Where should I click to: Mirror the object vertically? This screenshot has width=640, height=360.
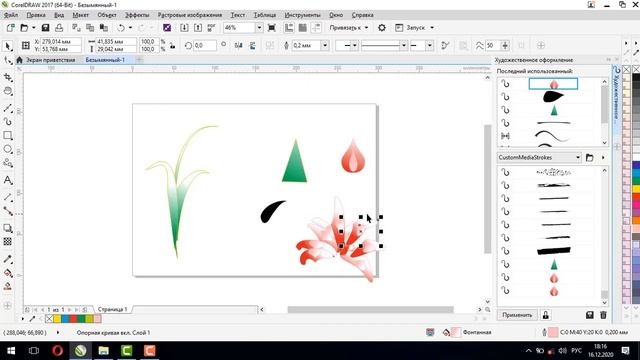pyautogui.click(x=252, y=45)
